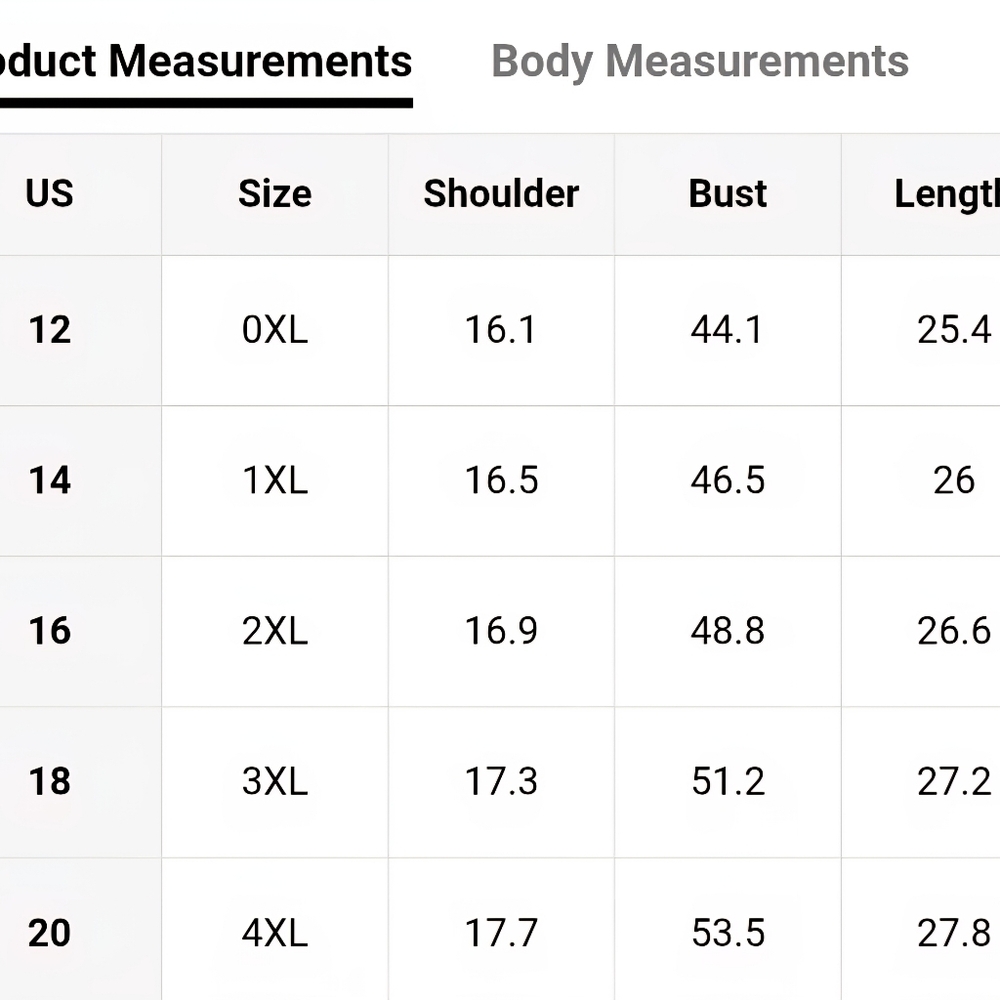Click the Length column header

[947, 195]
